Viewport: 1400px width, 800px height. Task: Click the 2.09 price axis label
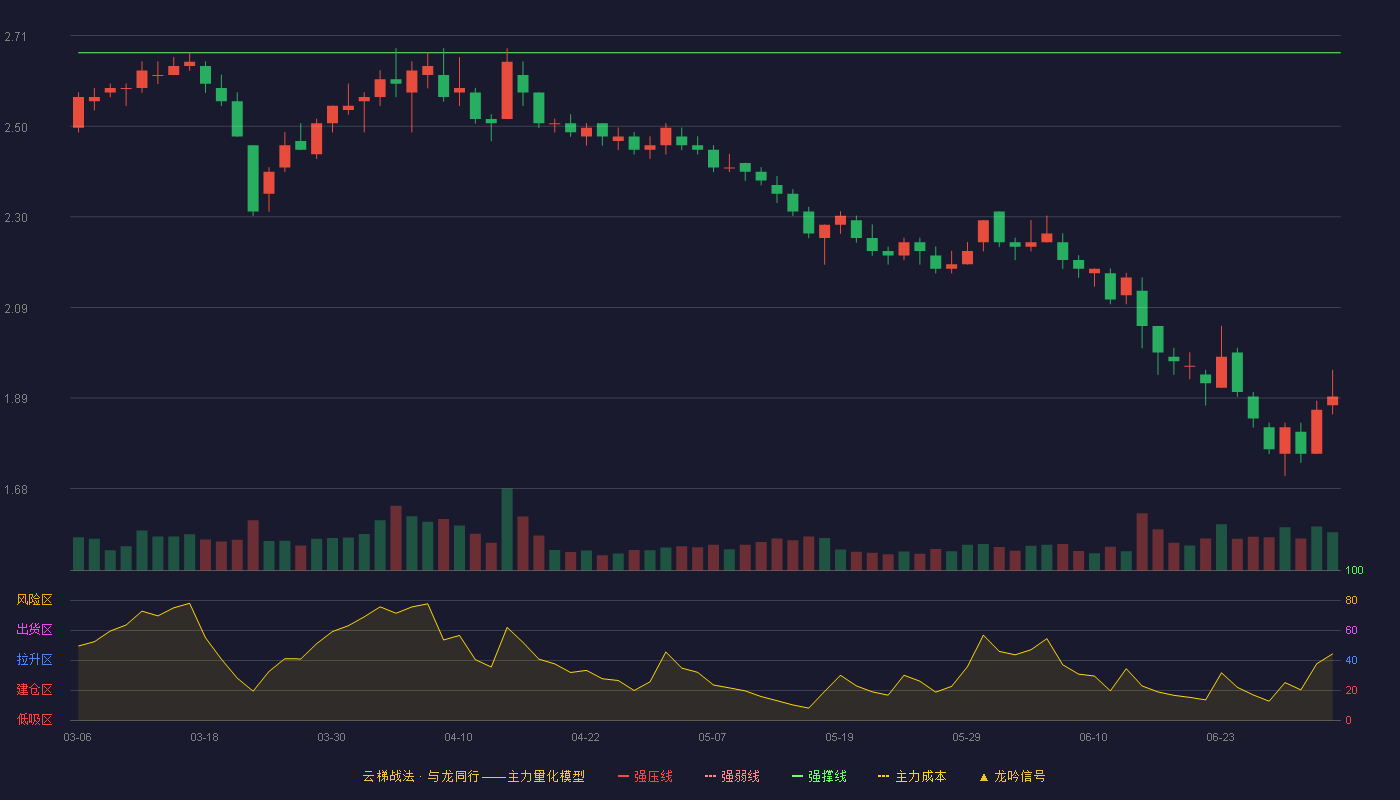point(16,309)
